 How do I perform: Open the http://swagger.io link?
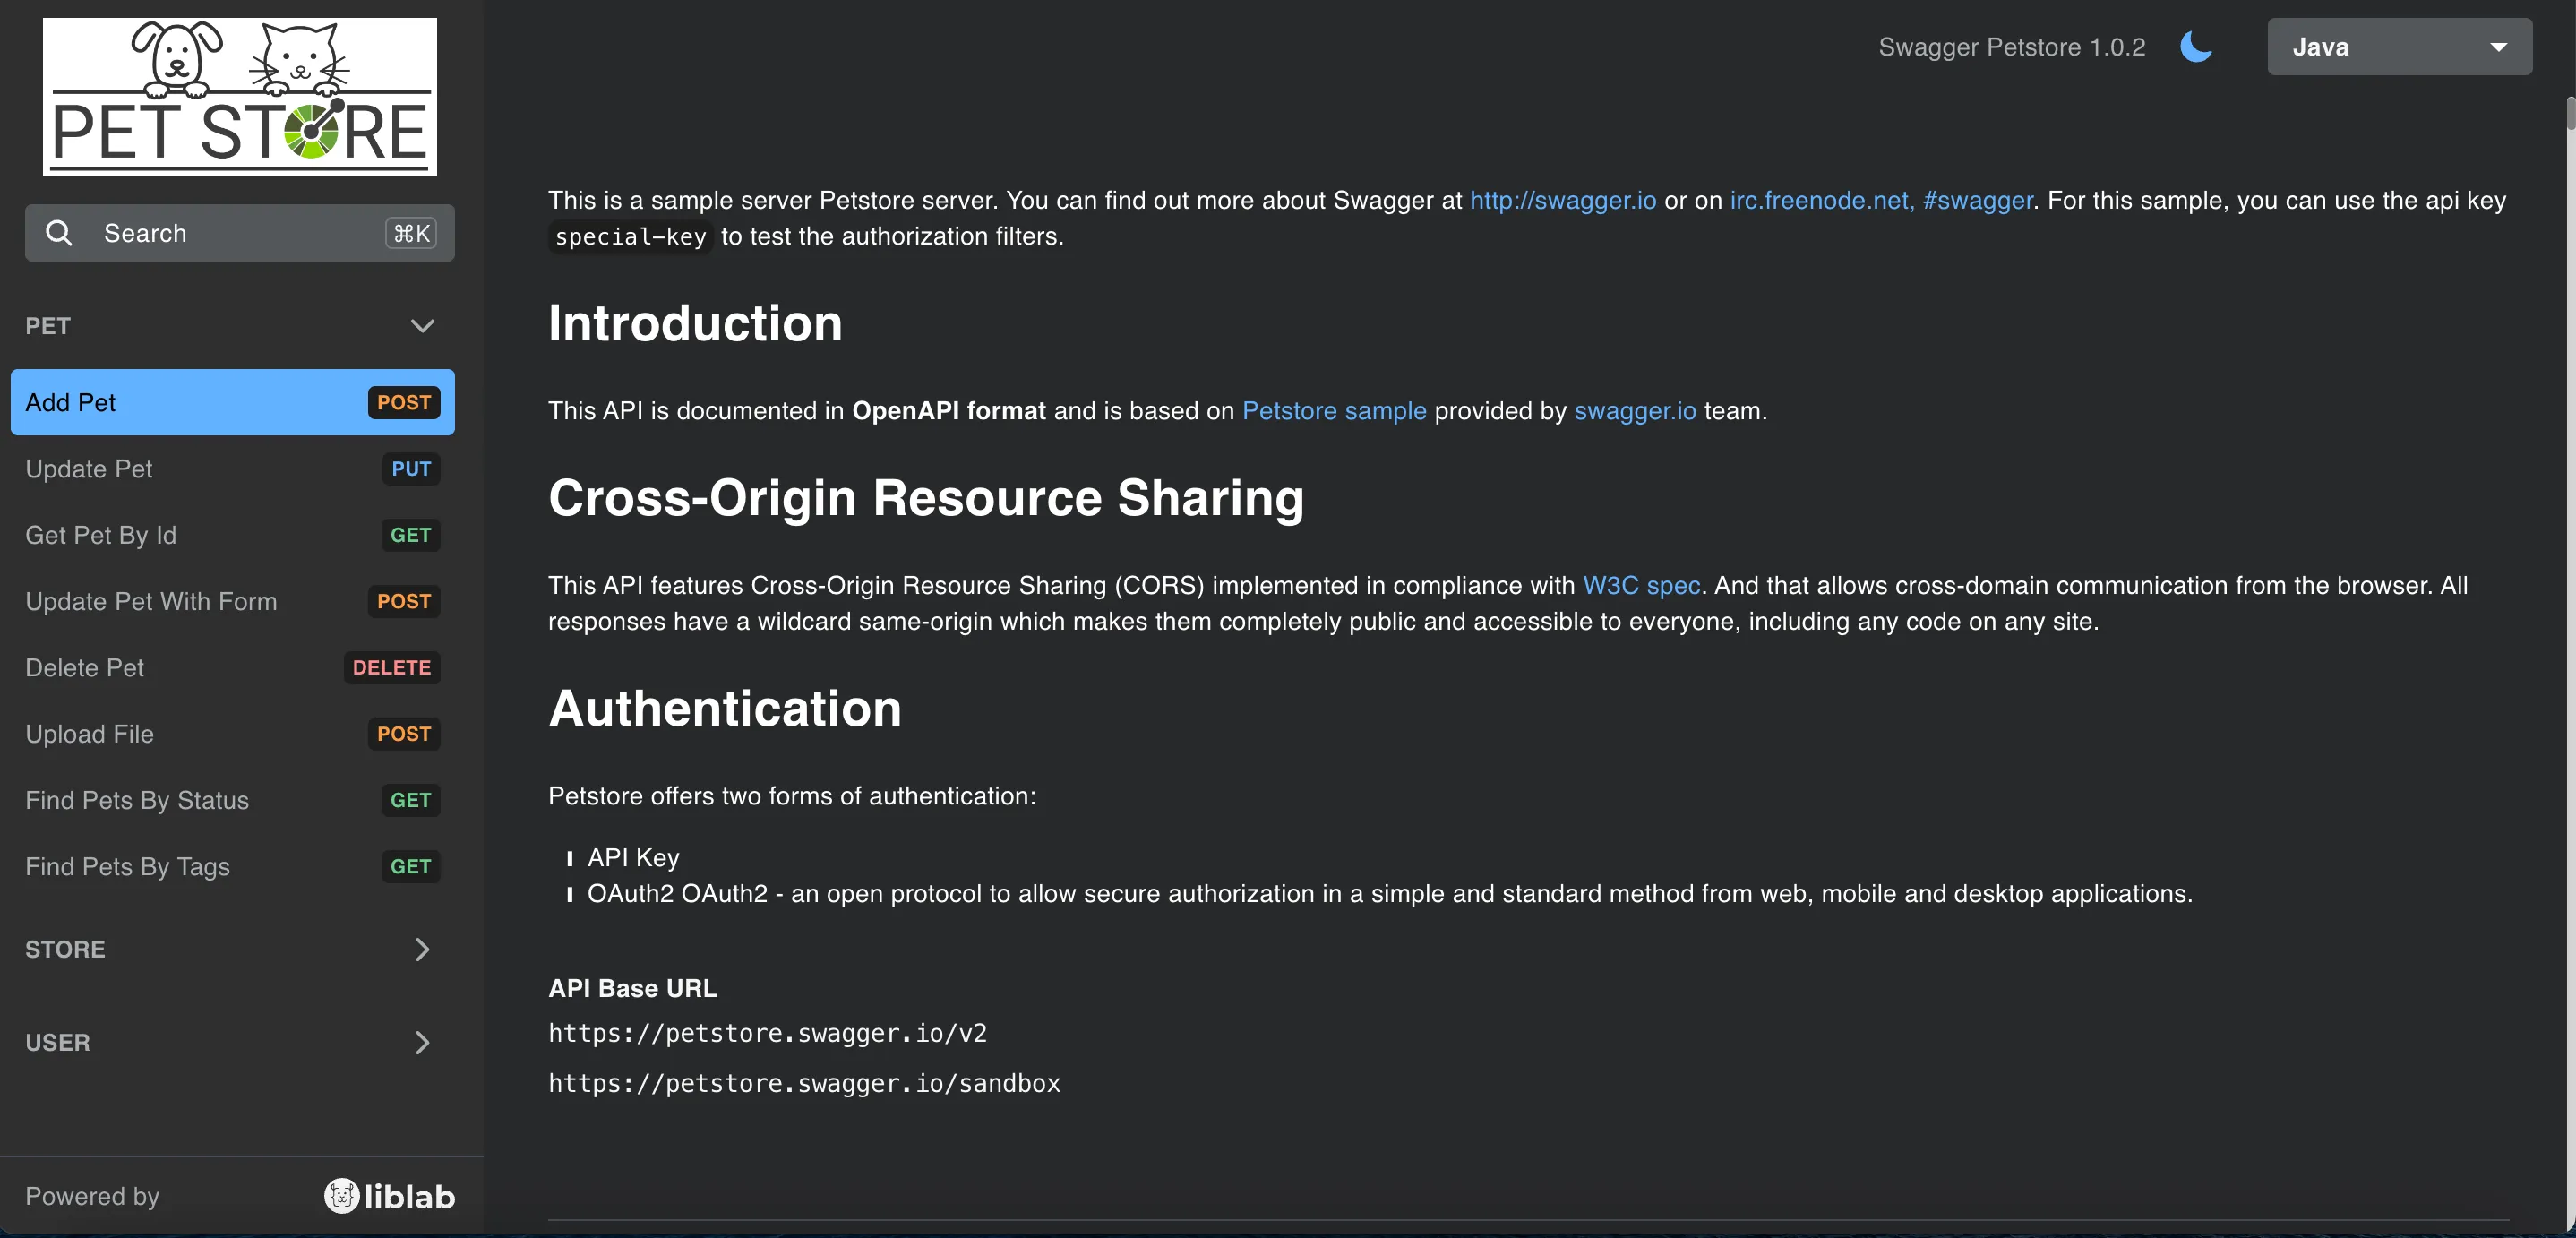click(1562, 200)
